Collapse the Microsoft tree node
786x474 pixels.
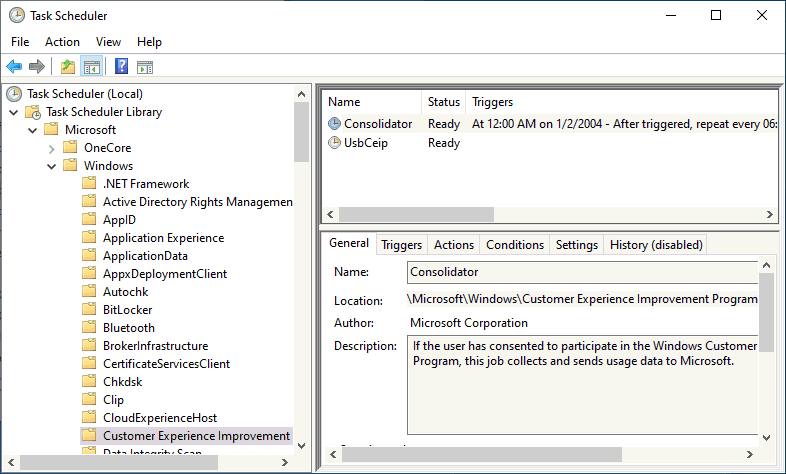click(33, 130)
